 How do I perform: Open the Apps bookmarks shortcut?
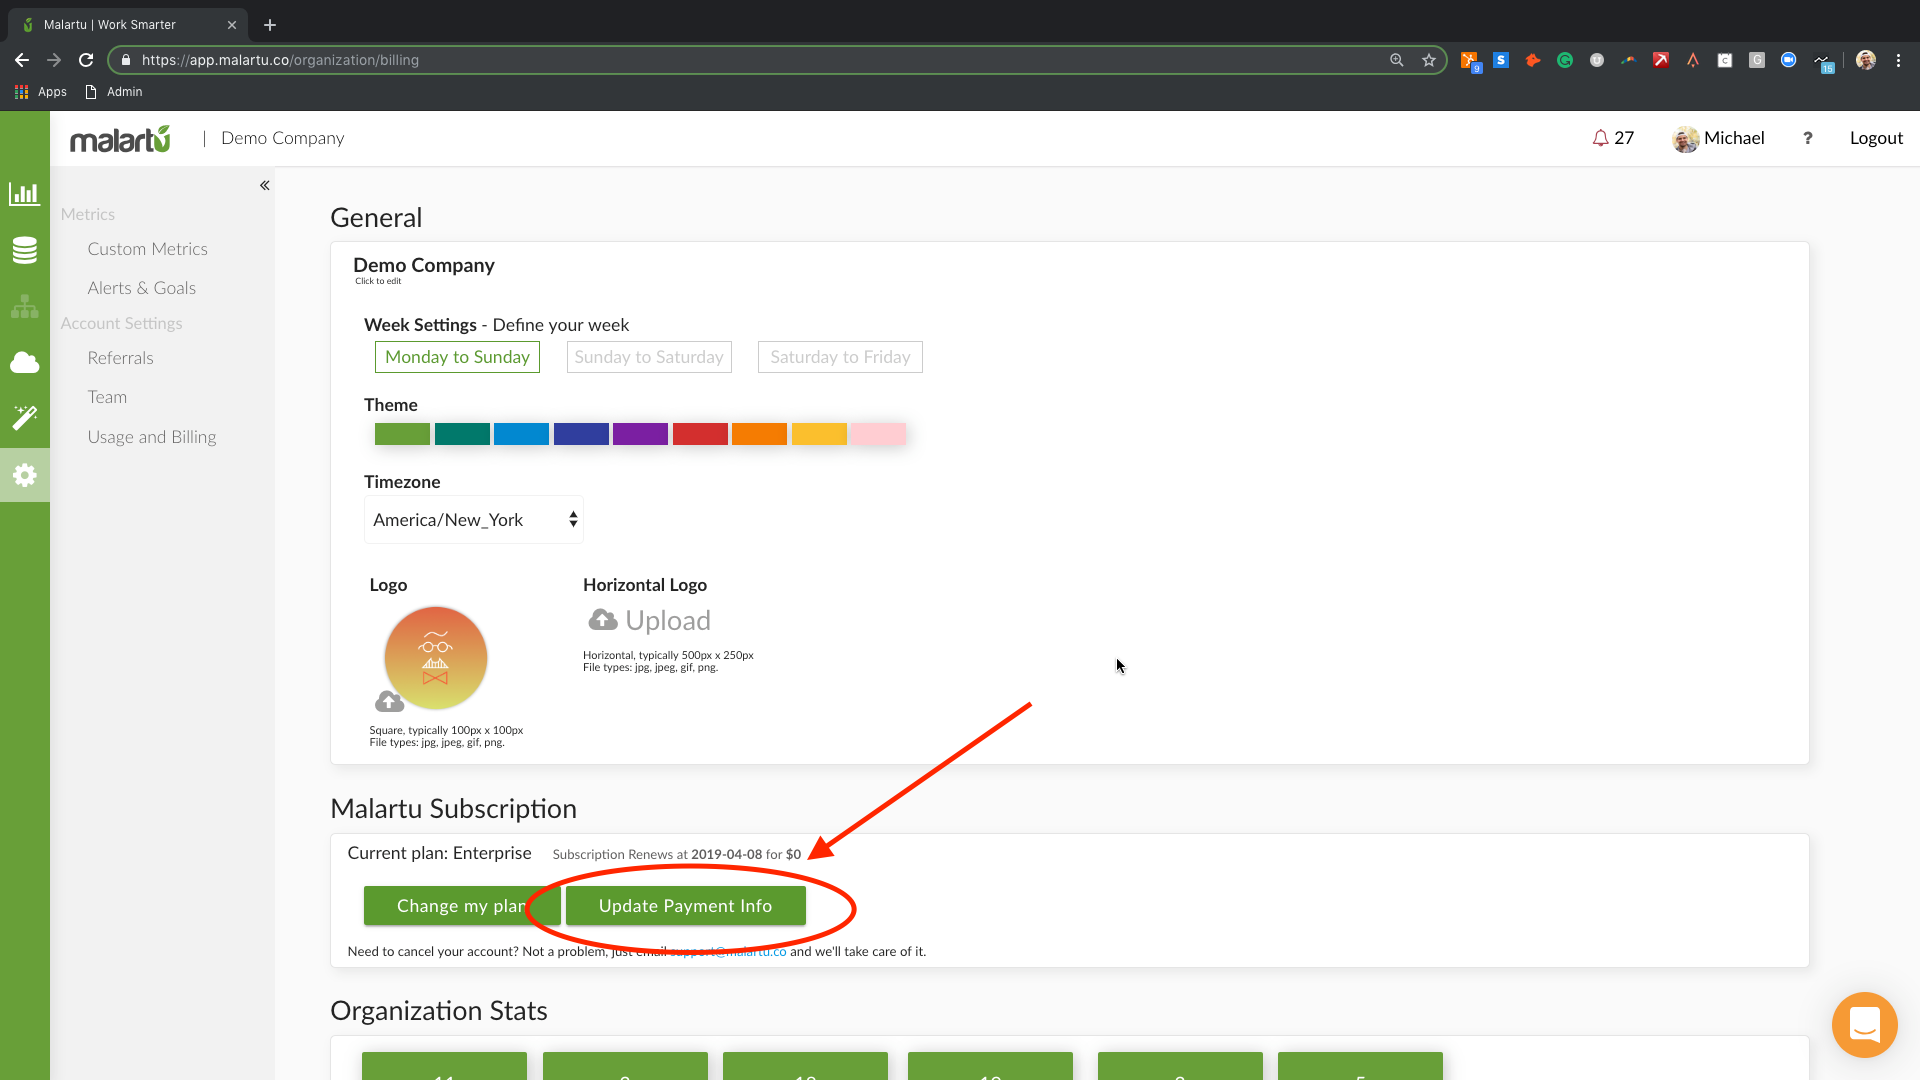coord(40,91)
